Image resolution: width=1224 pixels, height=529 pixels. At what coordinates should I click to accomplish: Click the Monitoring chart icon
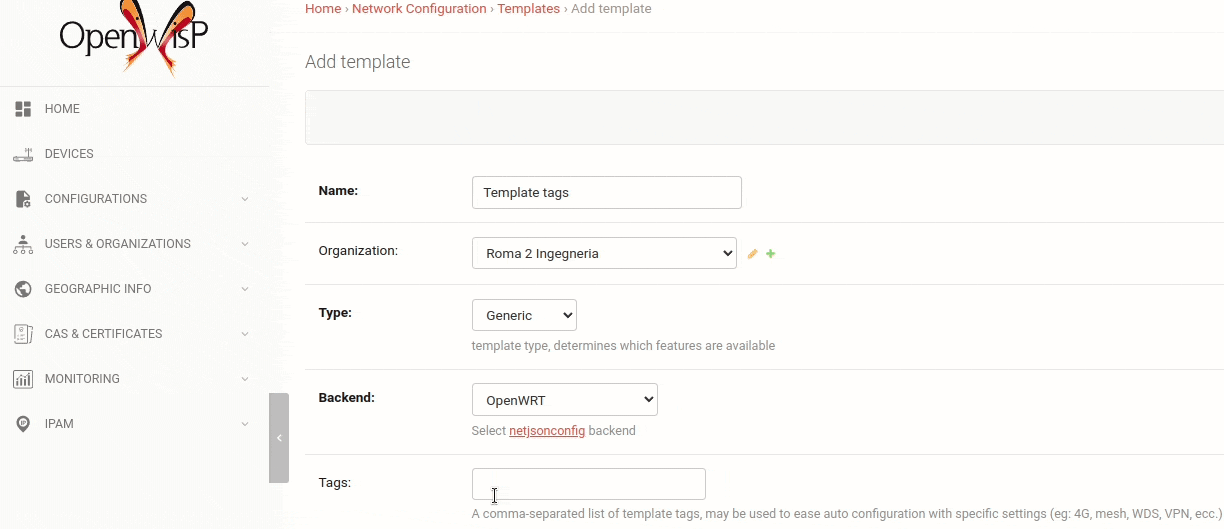point(23,379)
